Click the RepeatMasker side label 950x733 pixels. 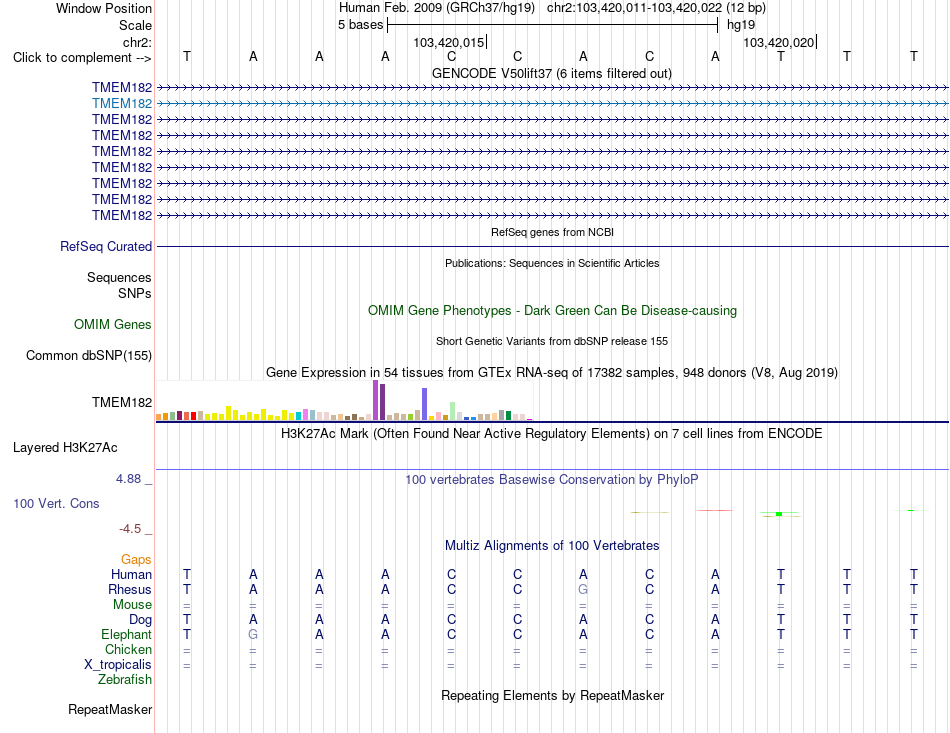pyautogui.click(x=110, y=709)
